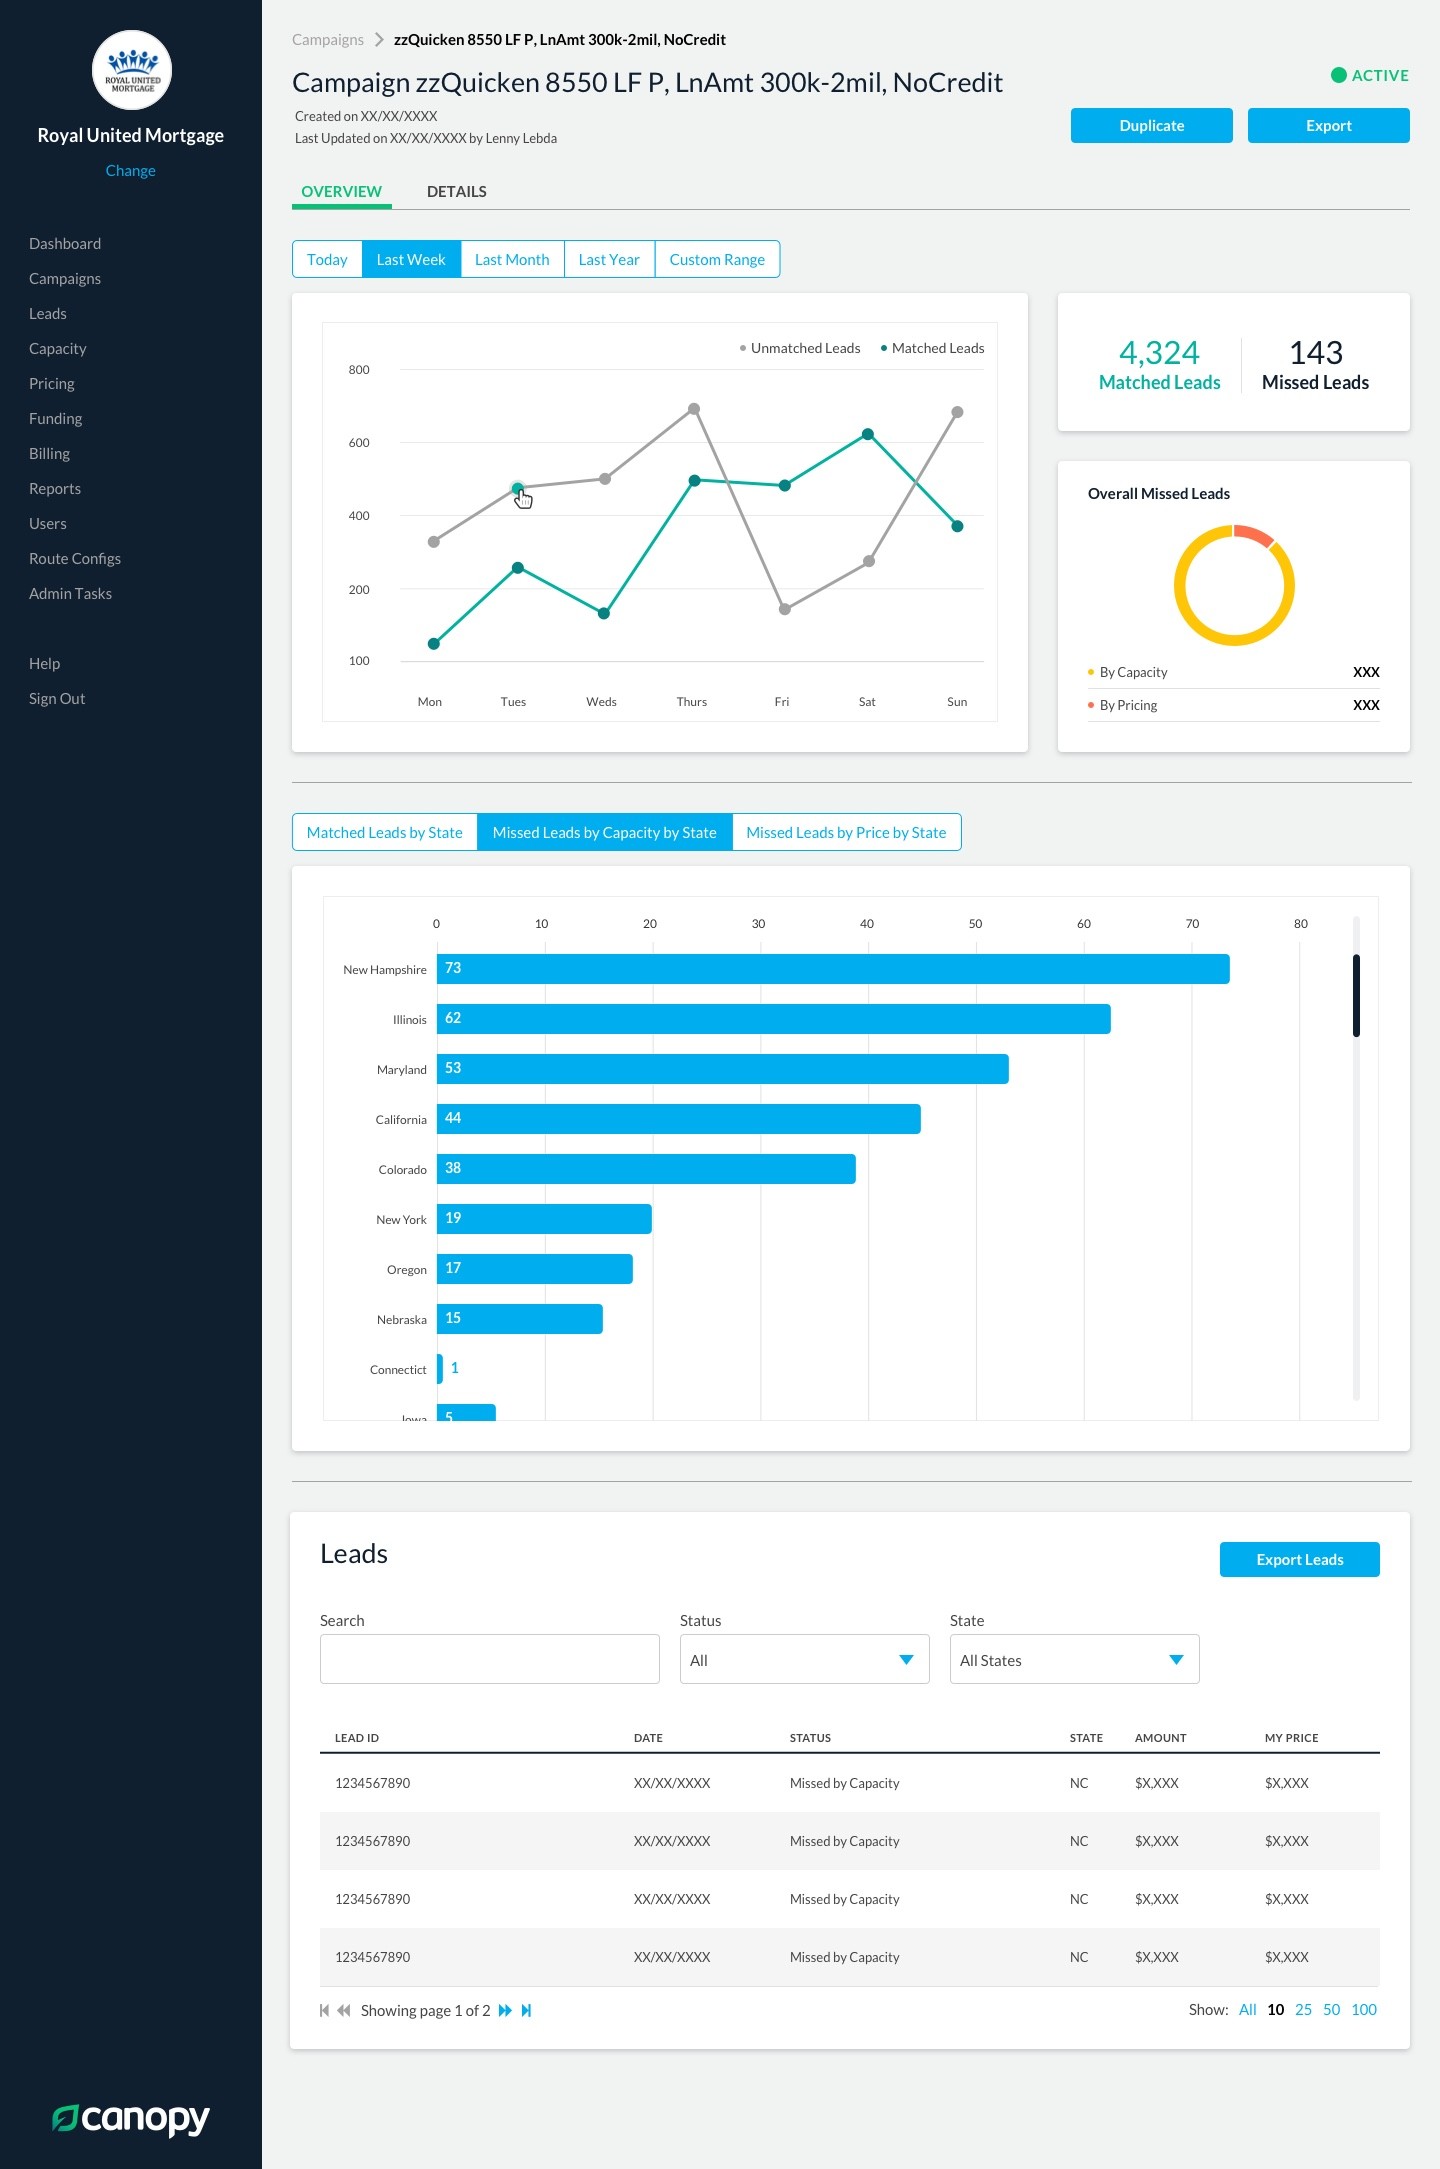
Task: Click the Thursday Unmatched Leads data point
Action: coord(694,409)
